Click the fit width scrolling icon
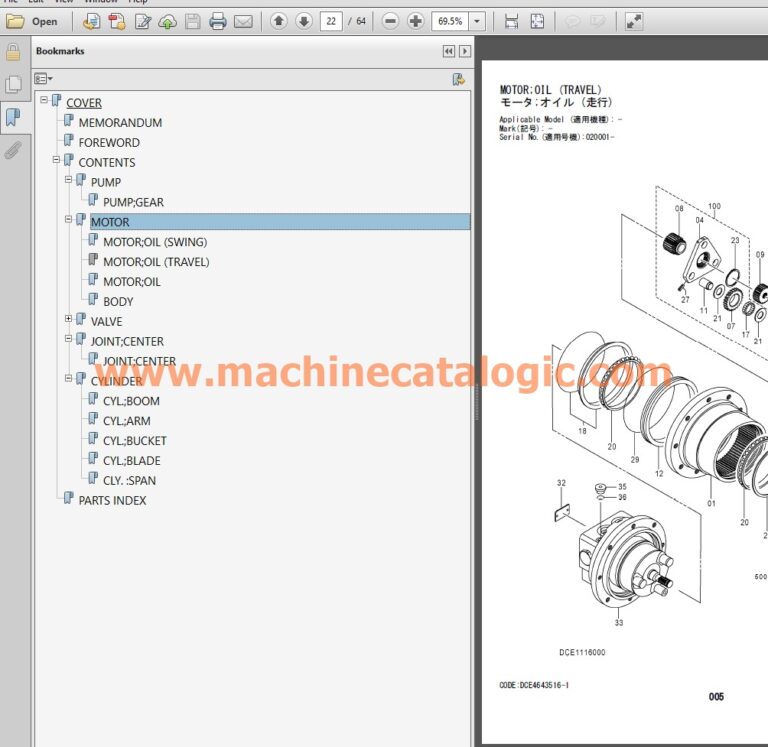This screenshot has width=768, height=747. 511,22
